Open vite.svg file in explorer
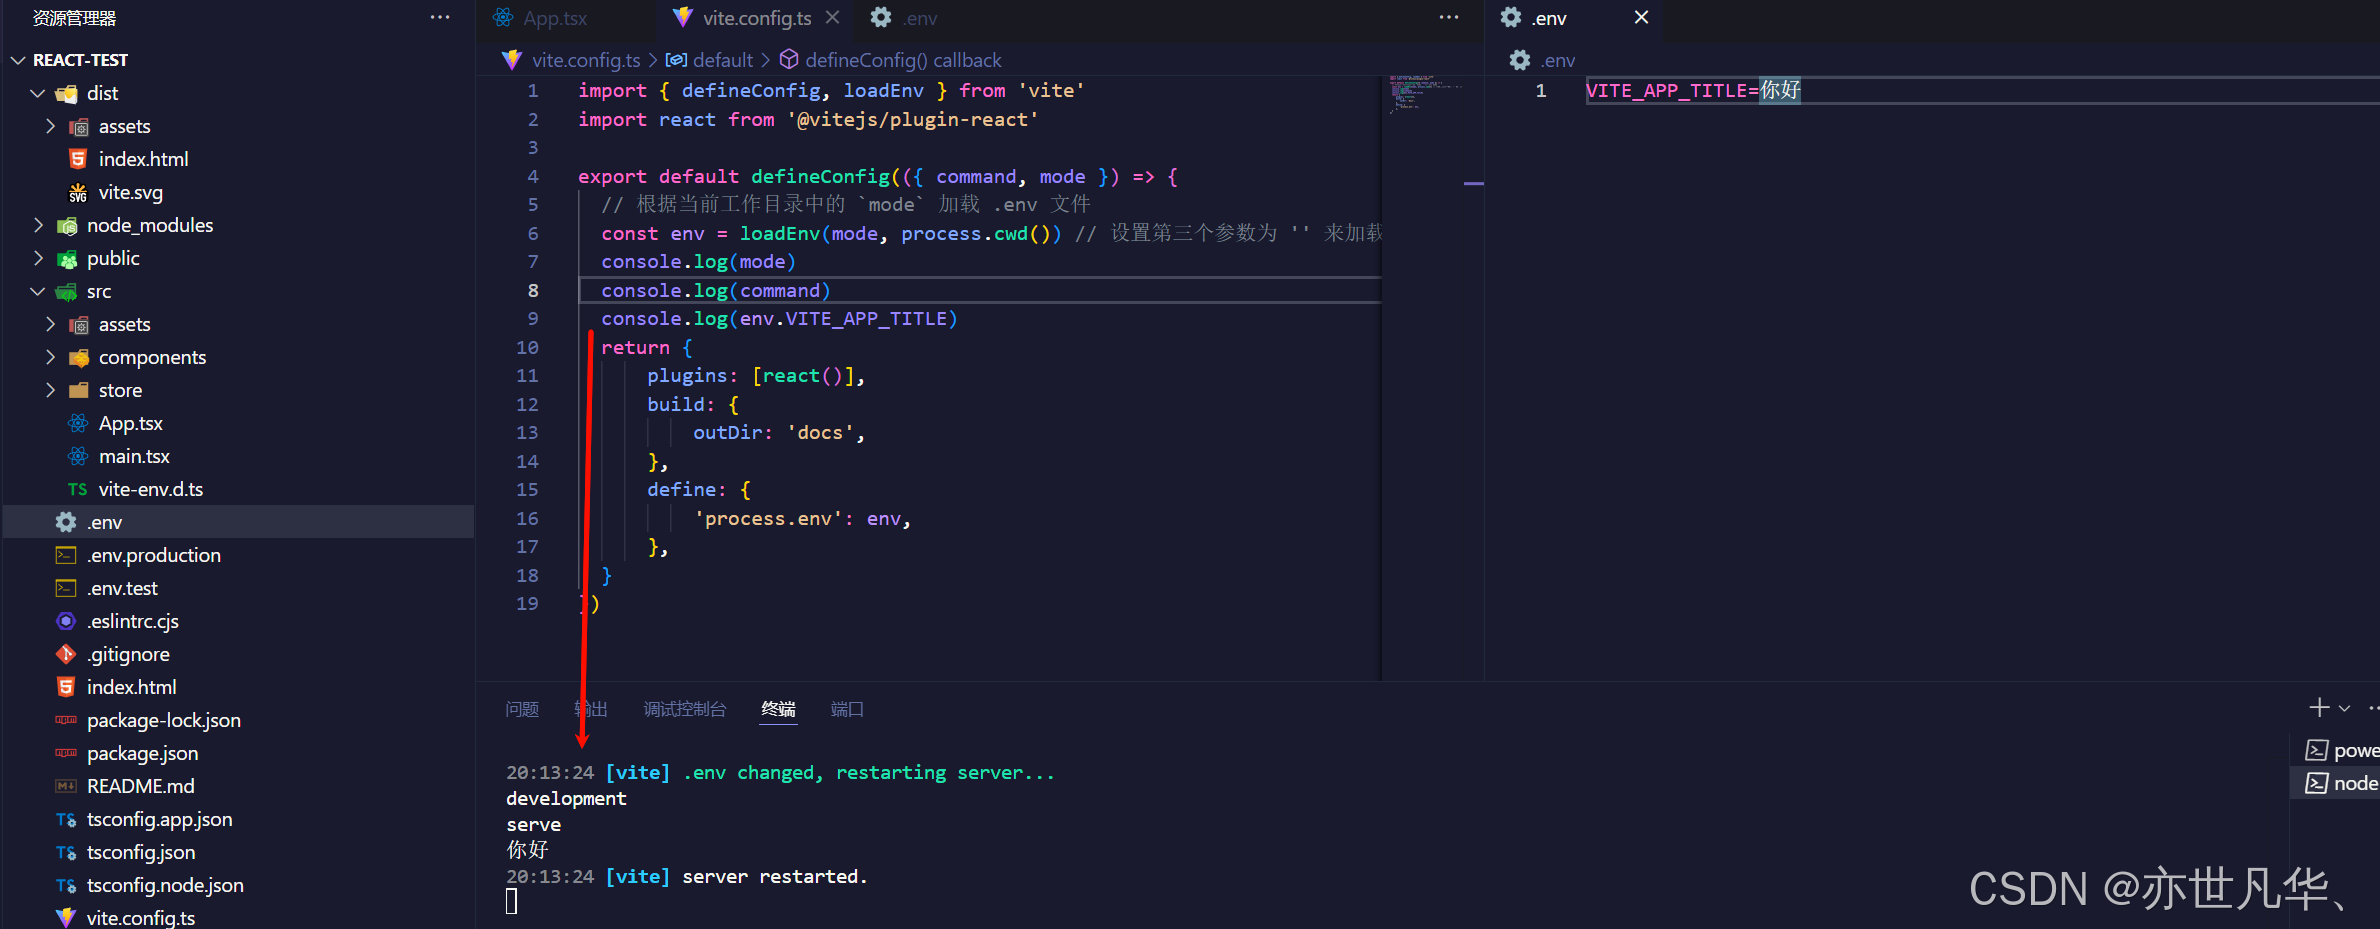This screenshot has width=2380, height=929. tap(130, 192)
